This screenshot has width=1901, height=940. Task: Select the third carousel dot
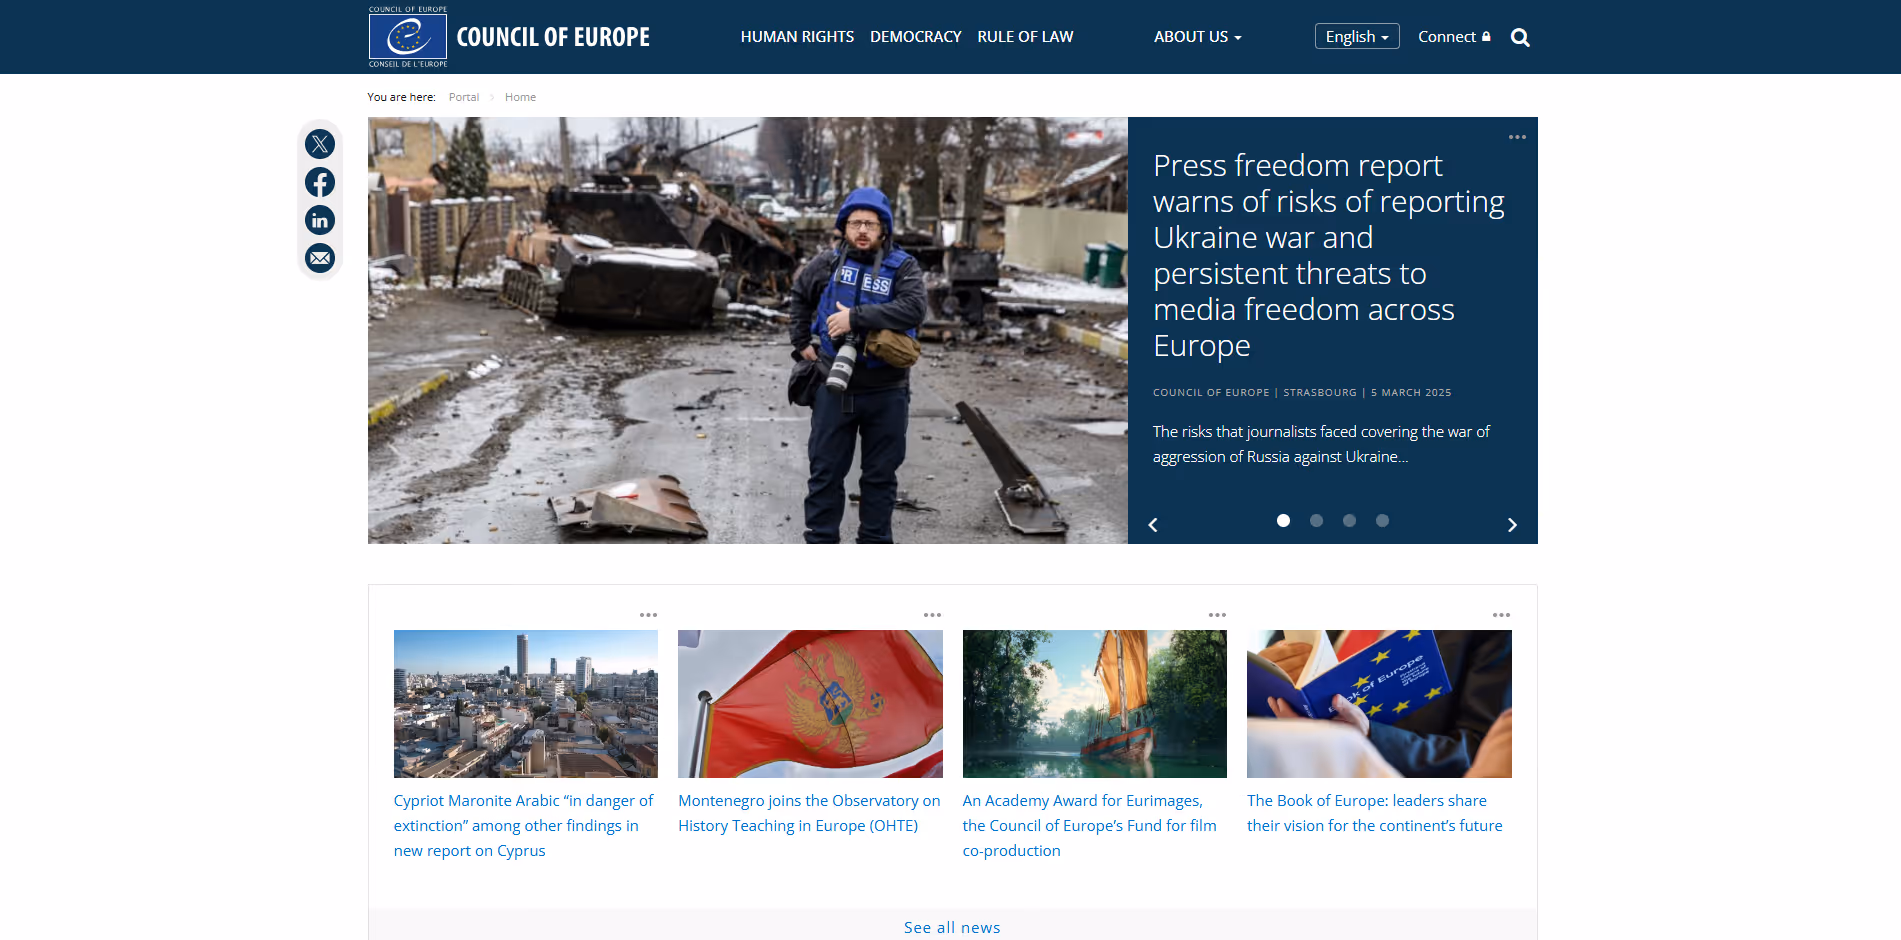click(1349, 520)
